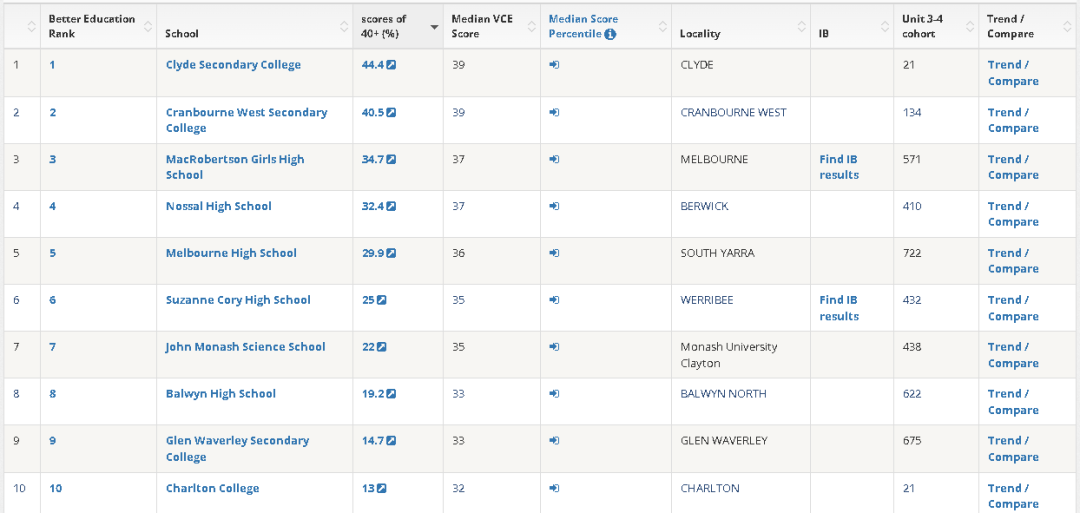Open external-link icon next to 34.7 score
Screen dimensions: 1080x513
pyautogui.click(x=391, y=159)
